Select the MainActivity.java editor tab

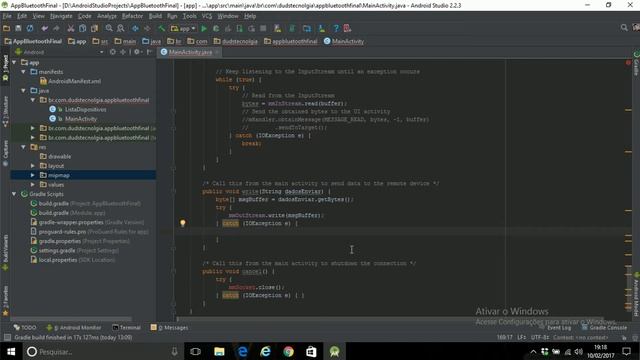click(190, 52)
